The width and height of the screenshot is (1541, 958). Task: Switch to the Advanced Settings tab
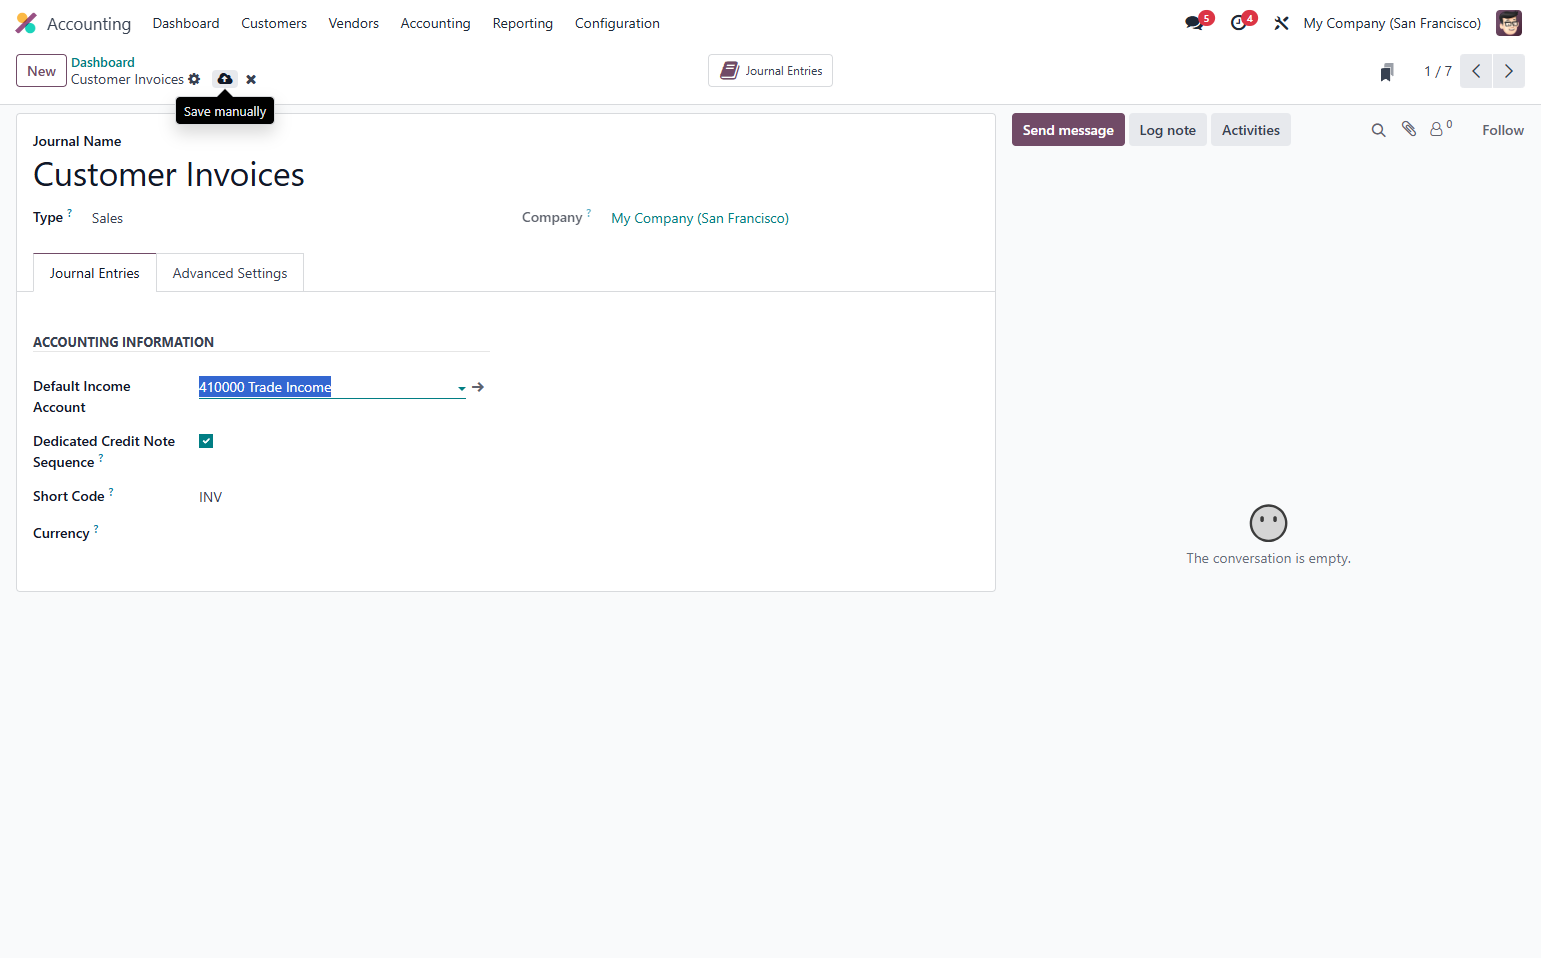[x=230, y=273]
